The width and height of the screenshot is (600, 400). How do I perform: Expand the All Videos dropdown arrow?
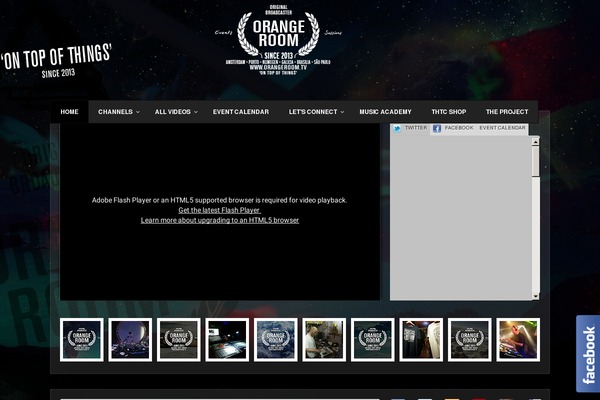(196, 112)
